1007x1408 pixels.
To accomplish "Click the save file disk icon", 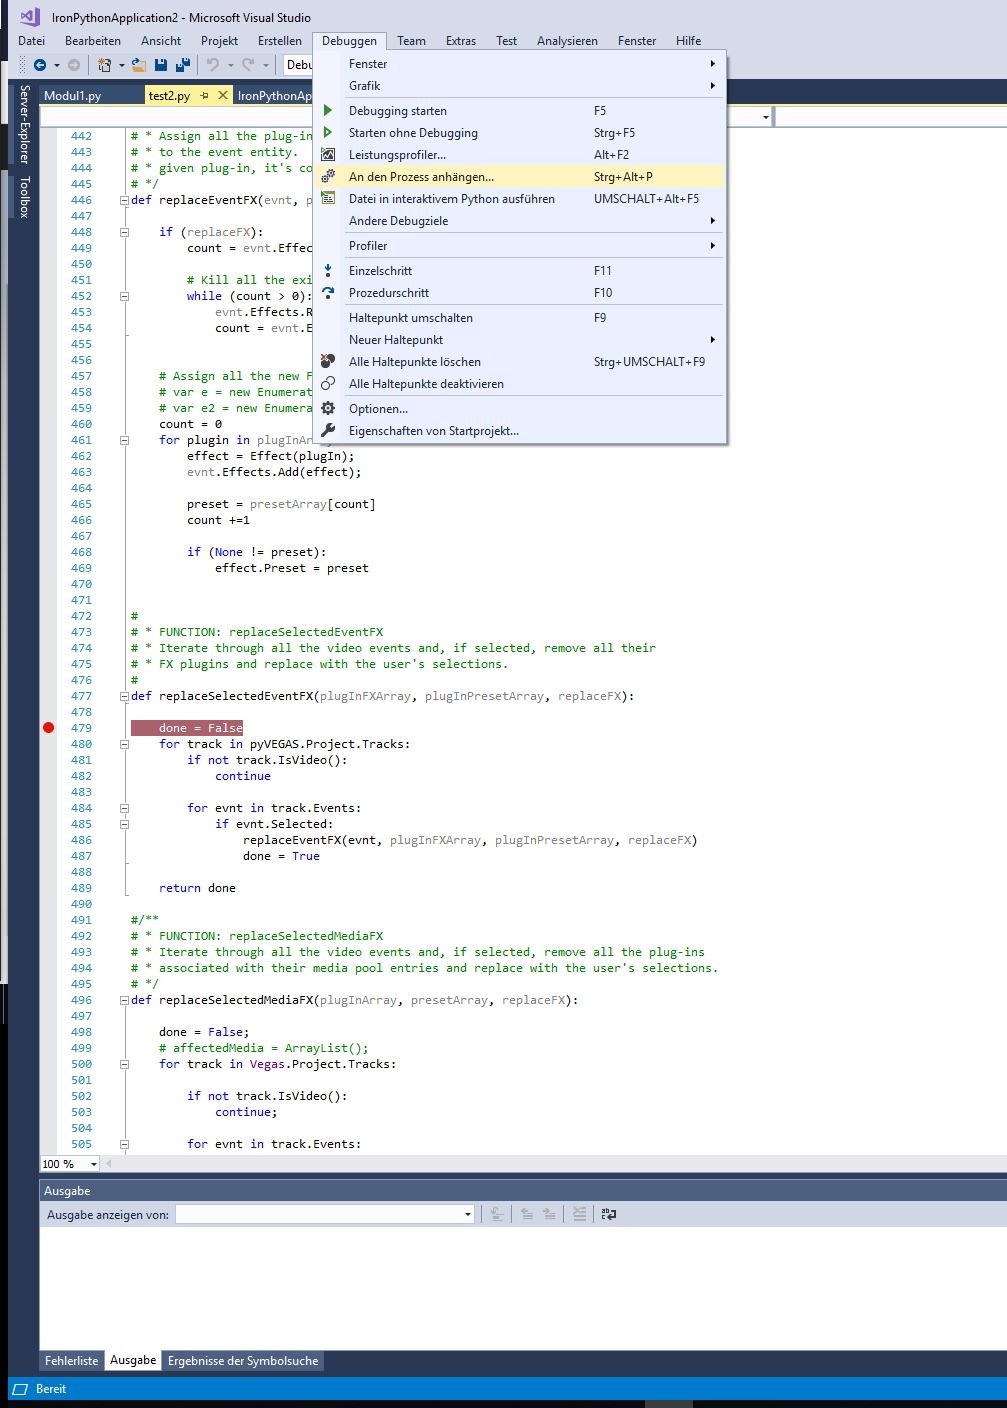I will point(161,65).
